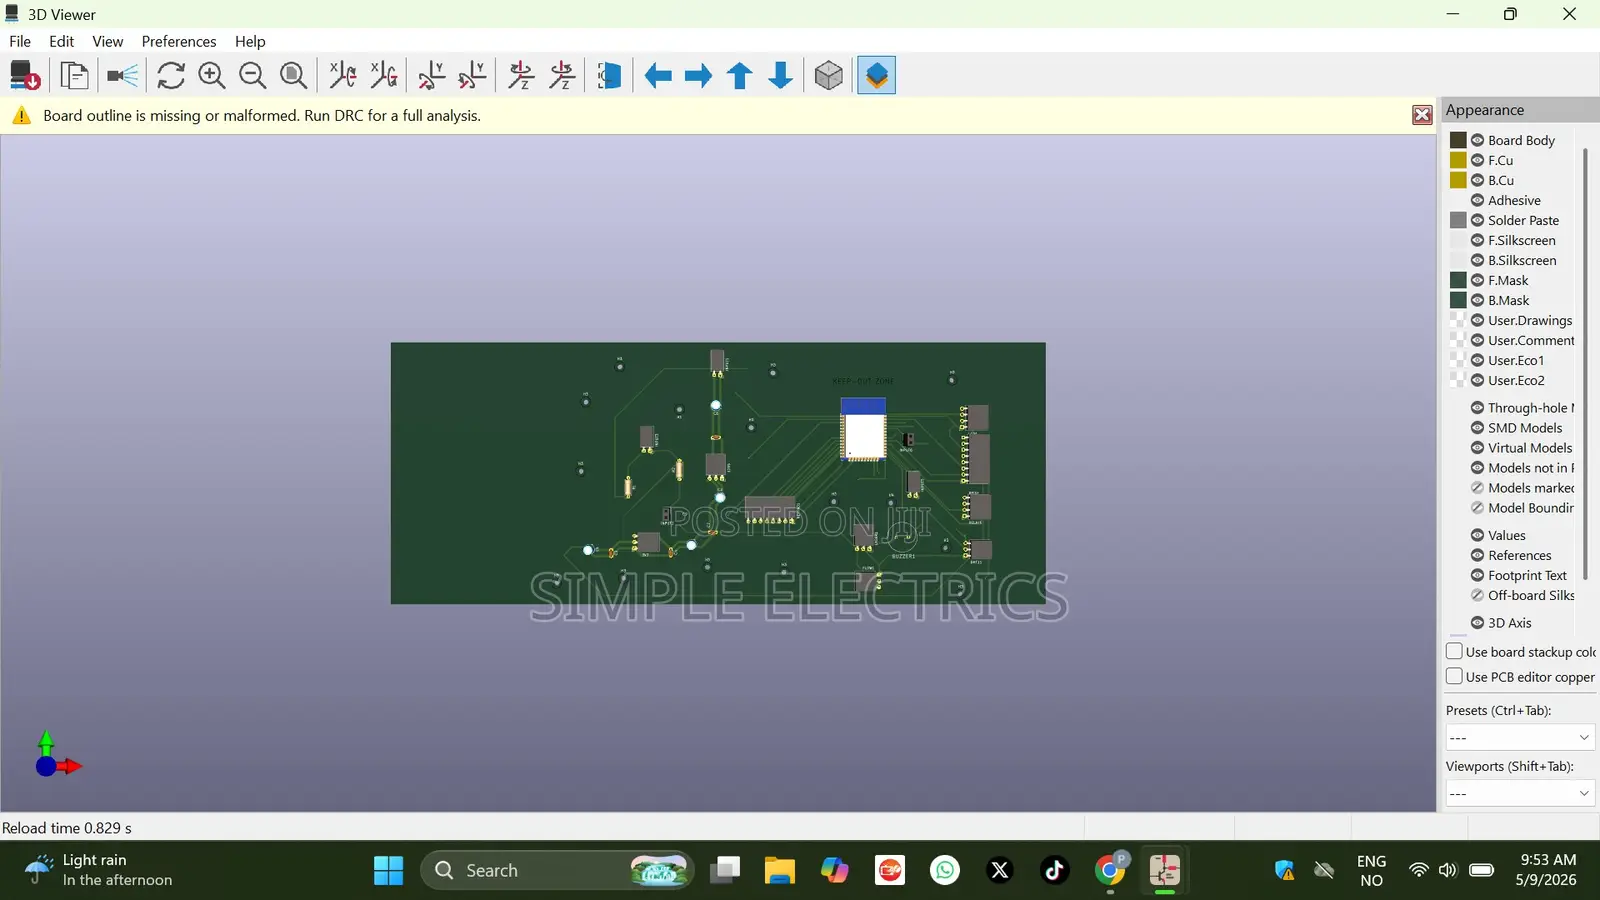The width and height of the screenshot is (1600, 900).
Task: Open the Help menu
Action: 250,41
